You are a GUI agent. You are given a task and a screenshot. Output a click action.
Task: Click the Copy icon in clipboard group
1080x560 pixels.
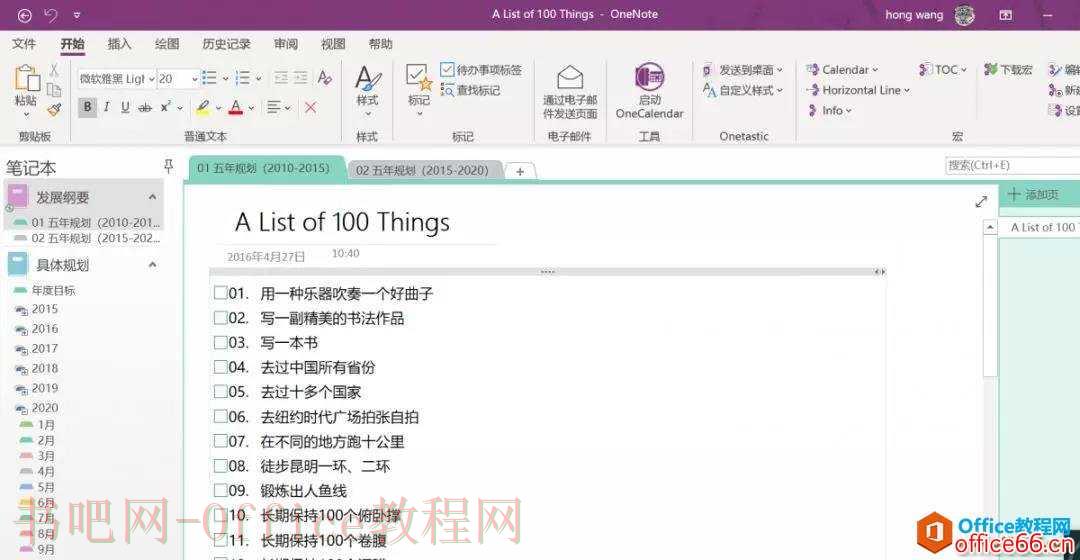[54, 89]
